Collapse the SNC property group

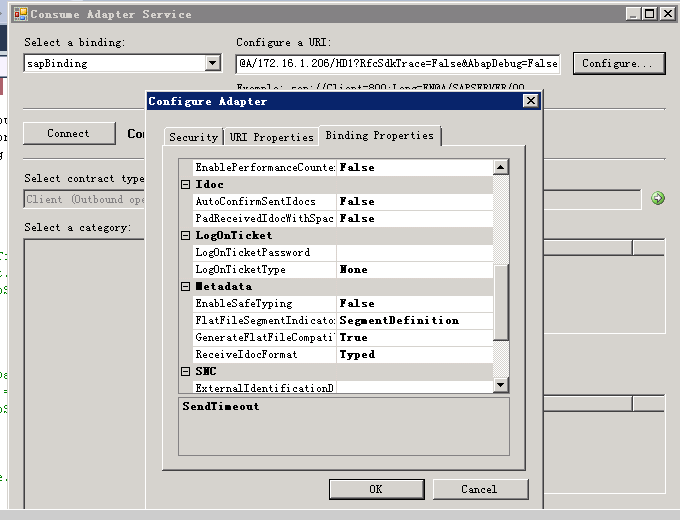(x=186, y=372)
